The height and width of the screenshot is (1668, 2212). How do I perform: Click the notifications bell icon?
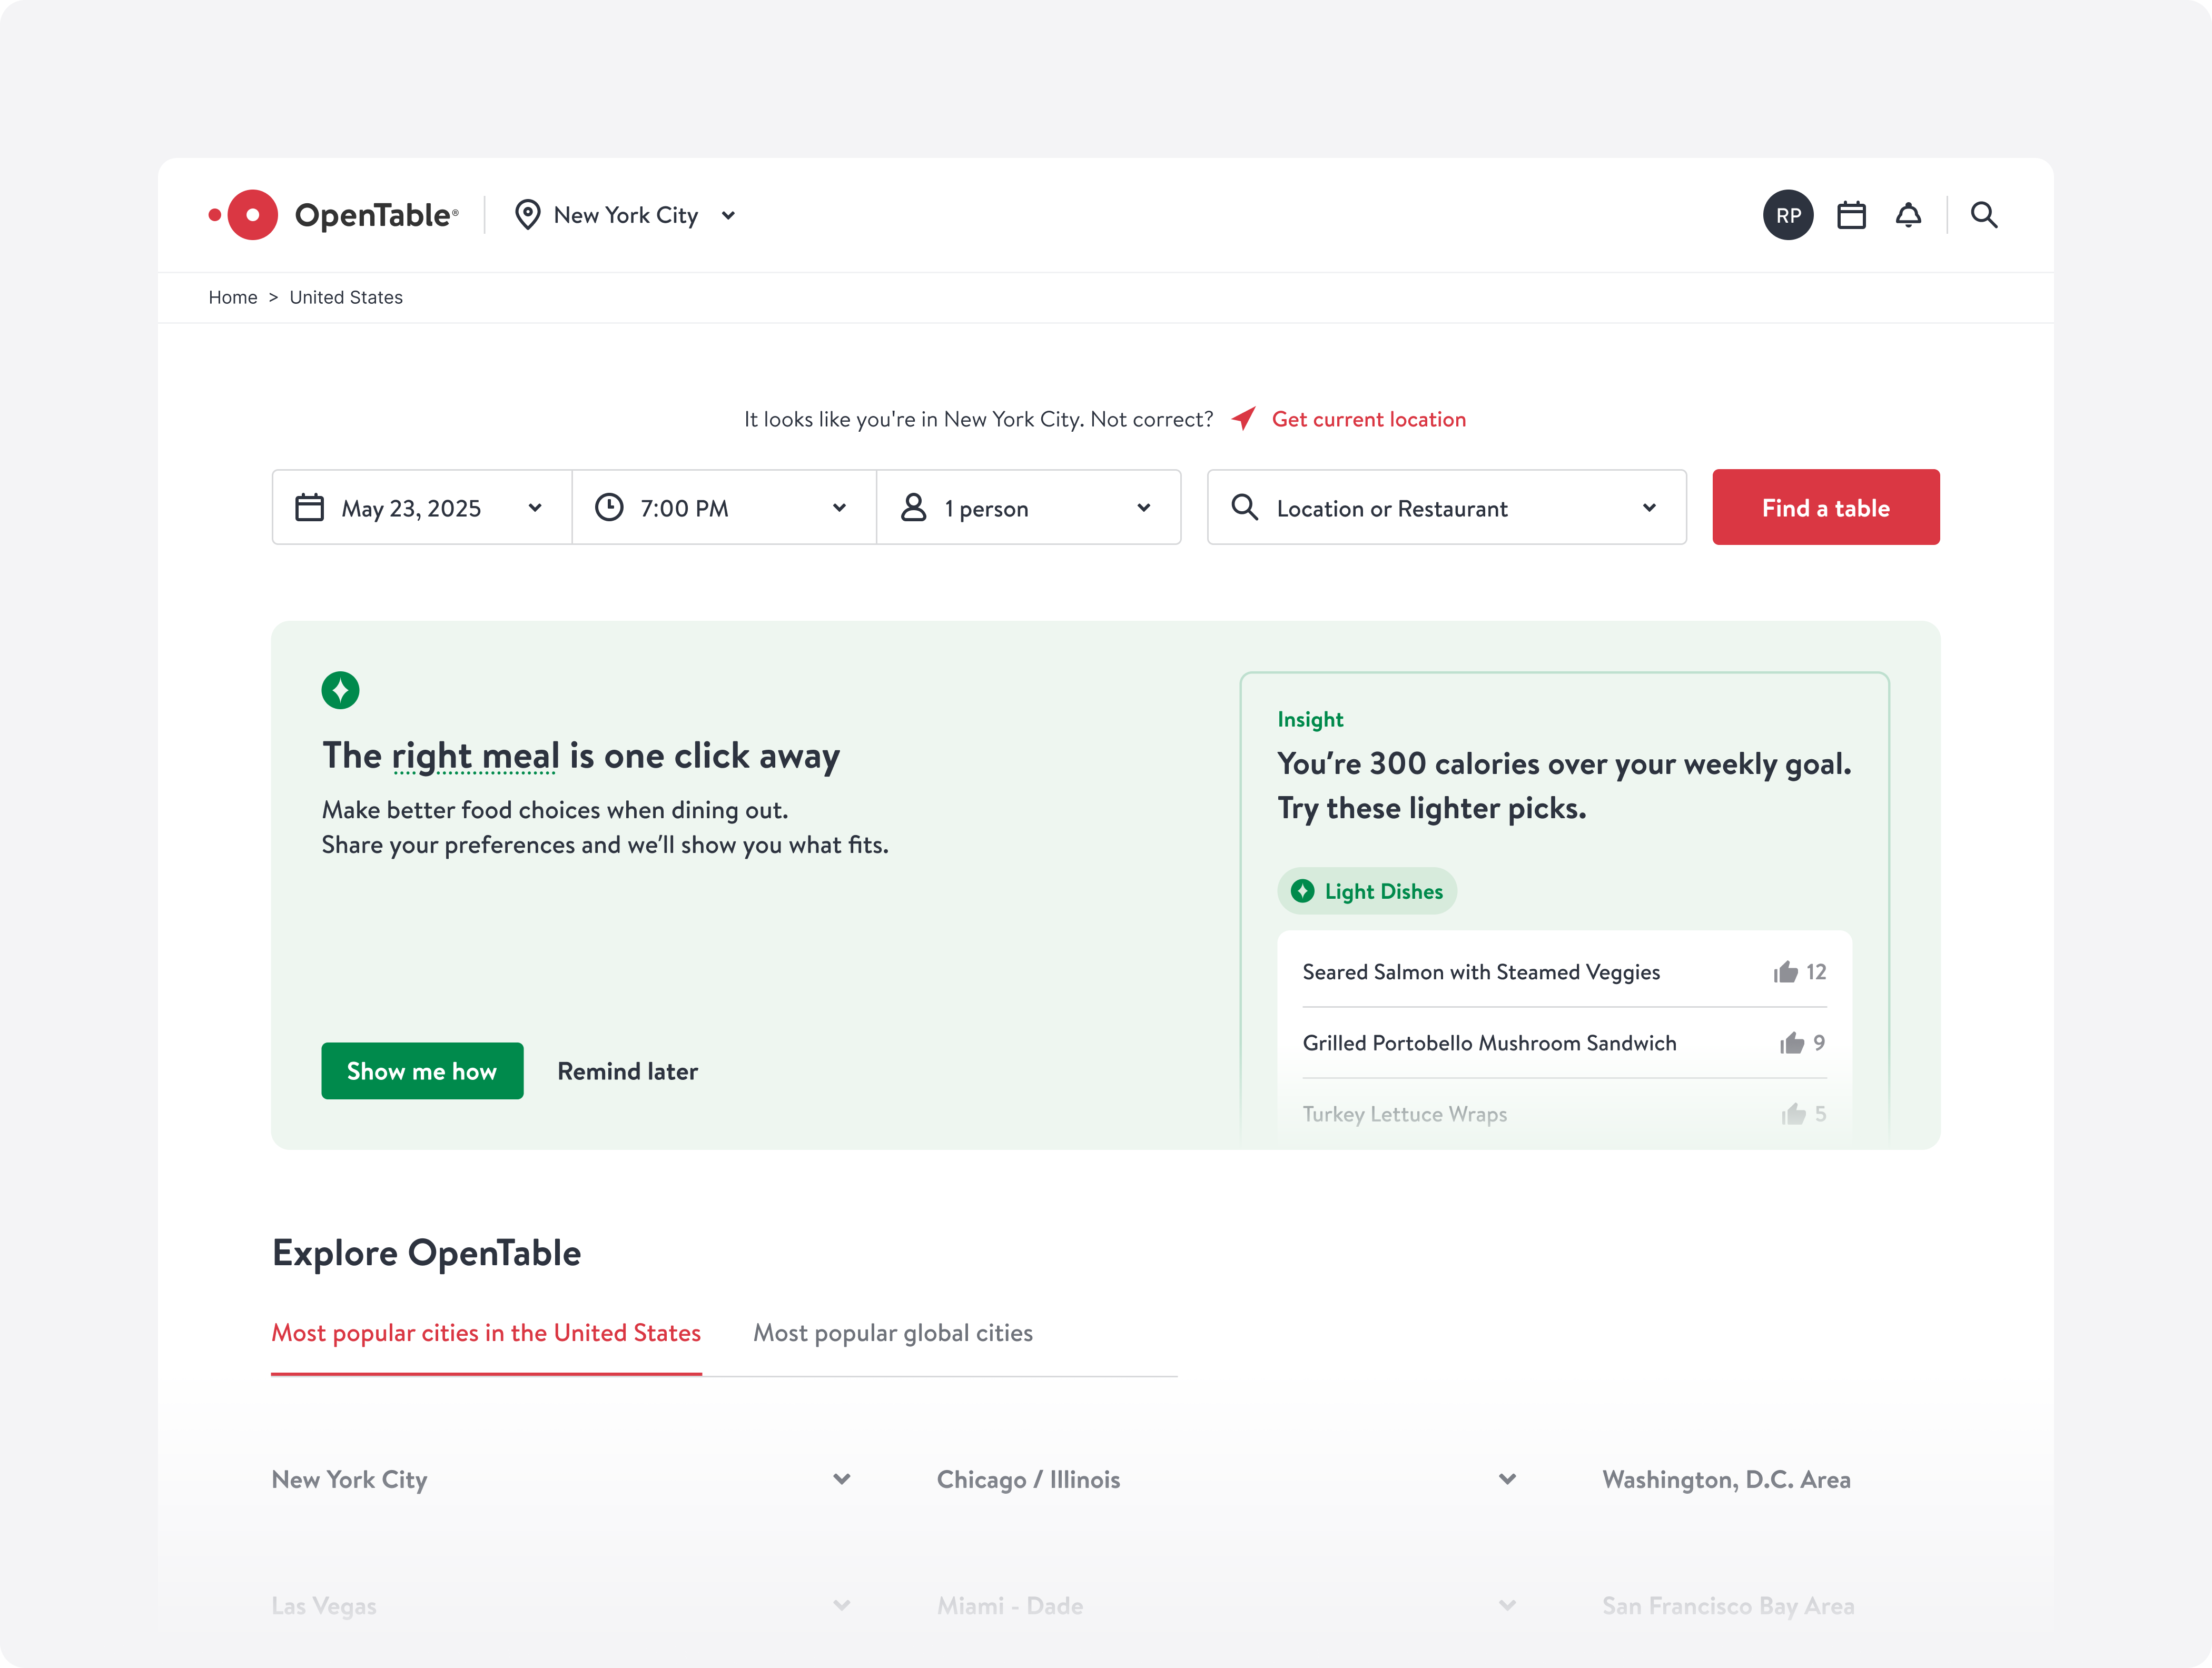coord(1908,215)
